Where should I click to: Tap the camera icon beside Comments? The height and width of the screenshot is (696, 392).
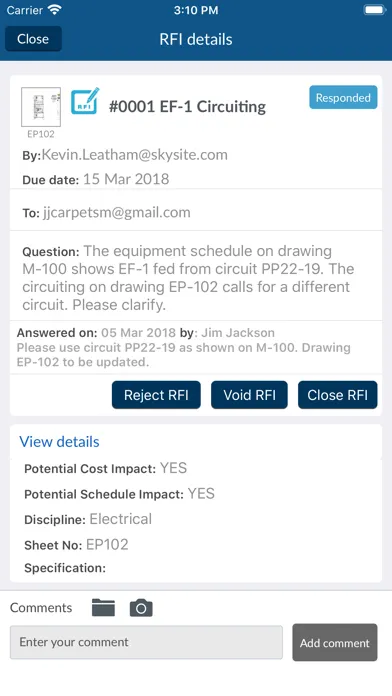[141, 608]
